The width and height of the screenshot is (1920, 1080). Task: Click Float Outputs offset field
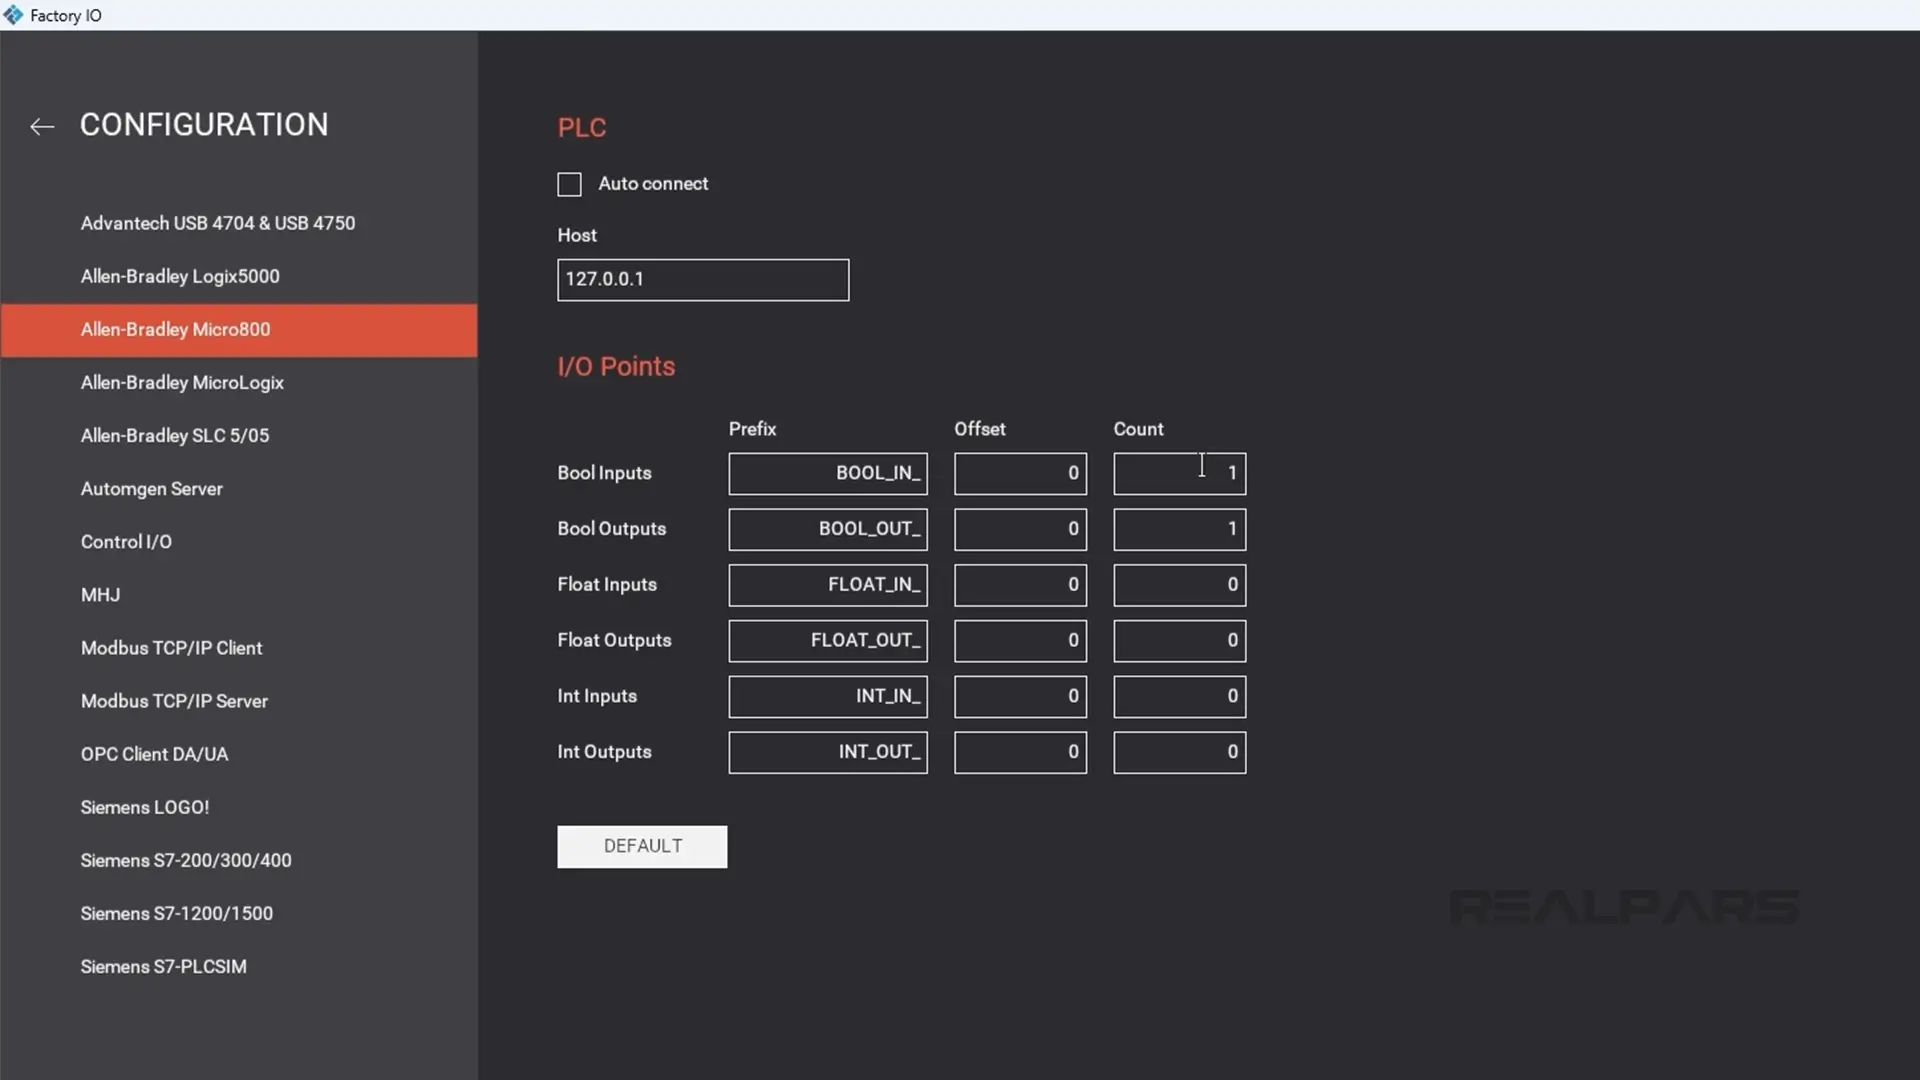(x=1020, y=641)
